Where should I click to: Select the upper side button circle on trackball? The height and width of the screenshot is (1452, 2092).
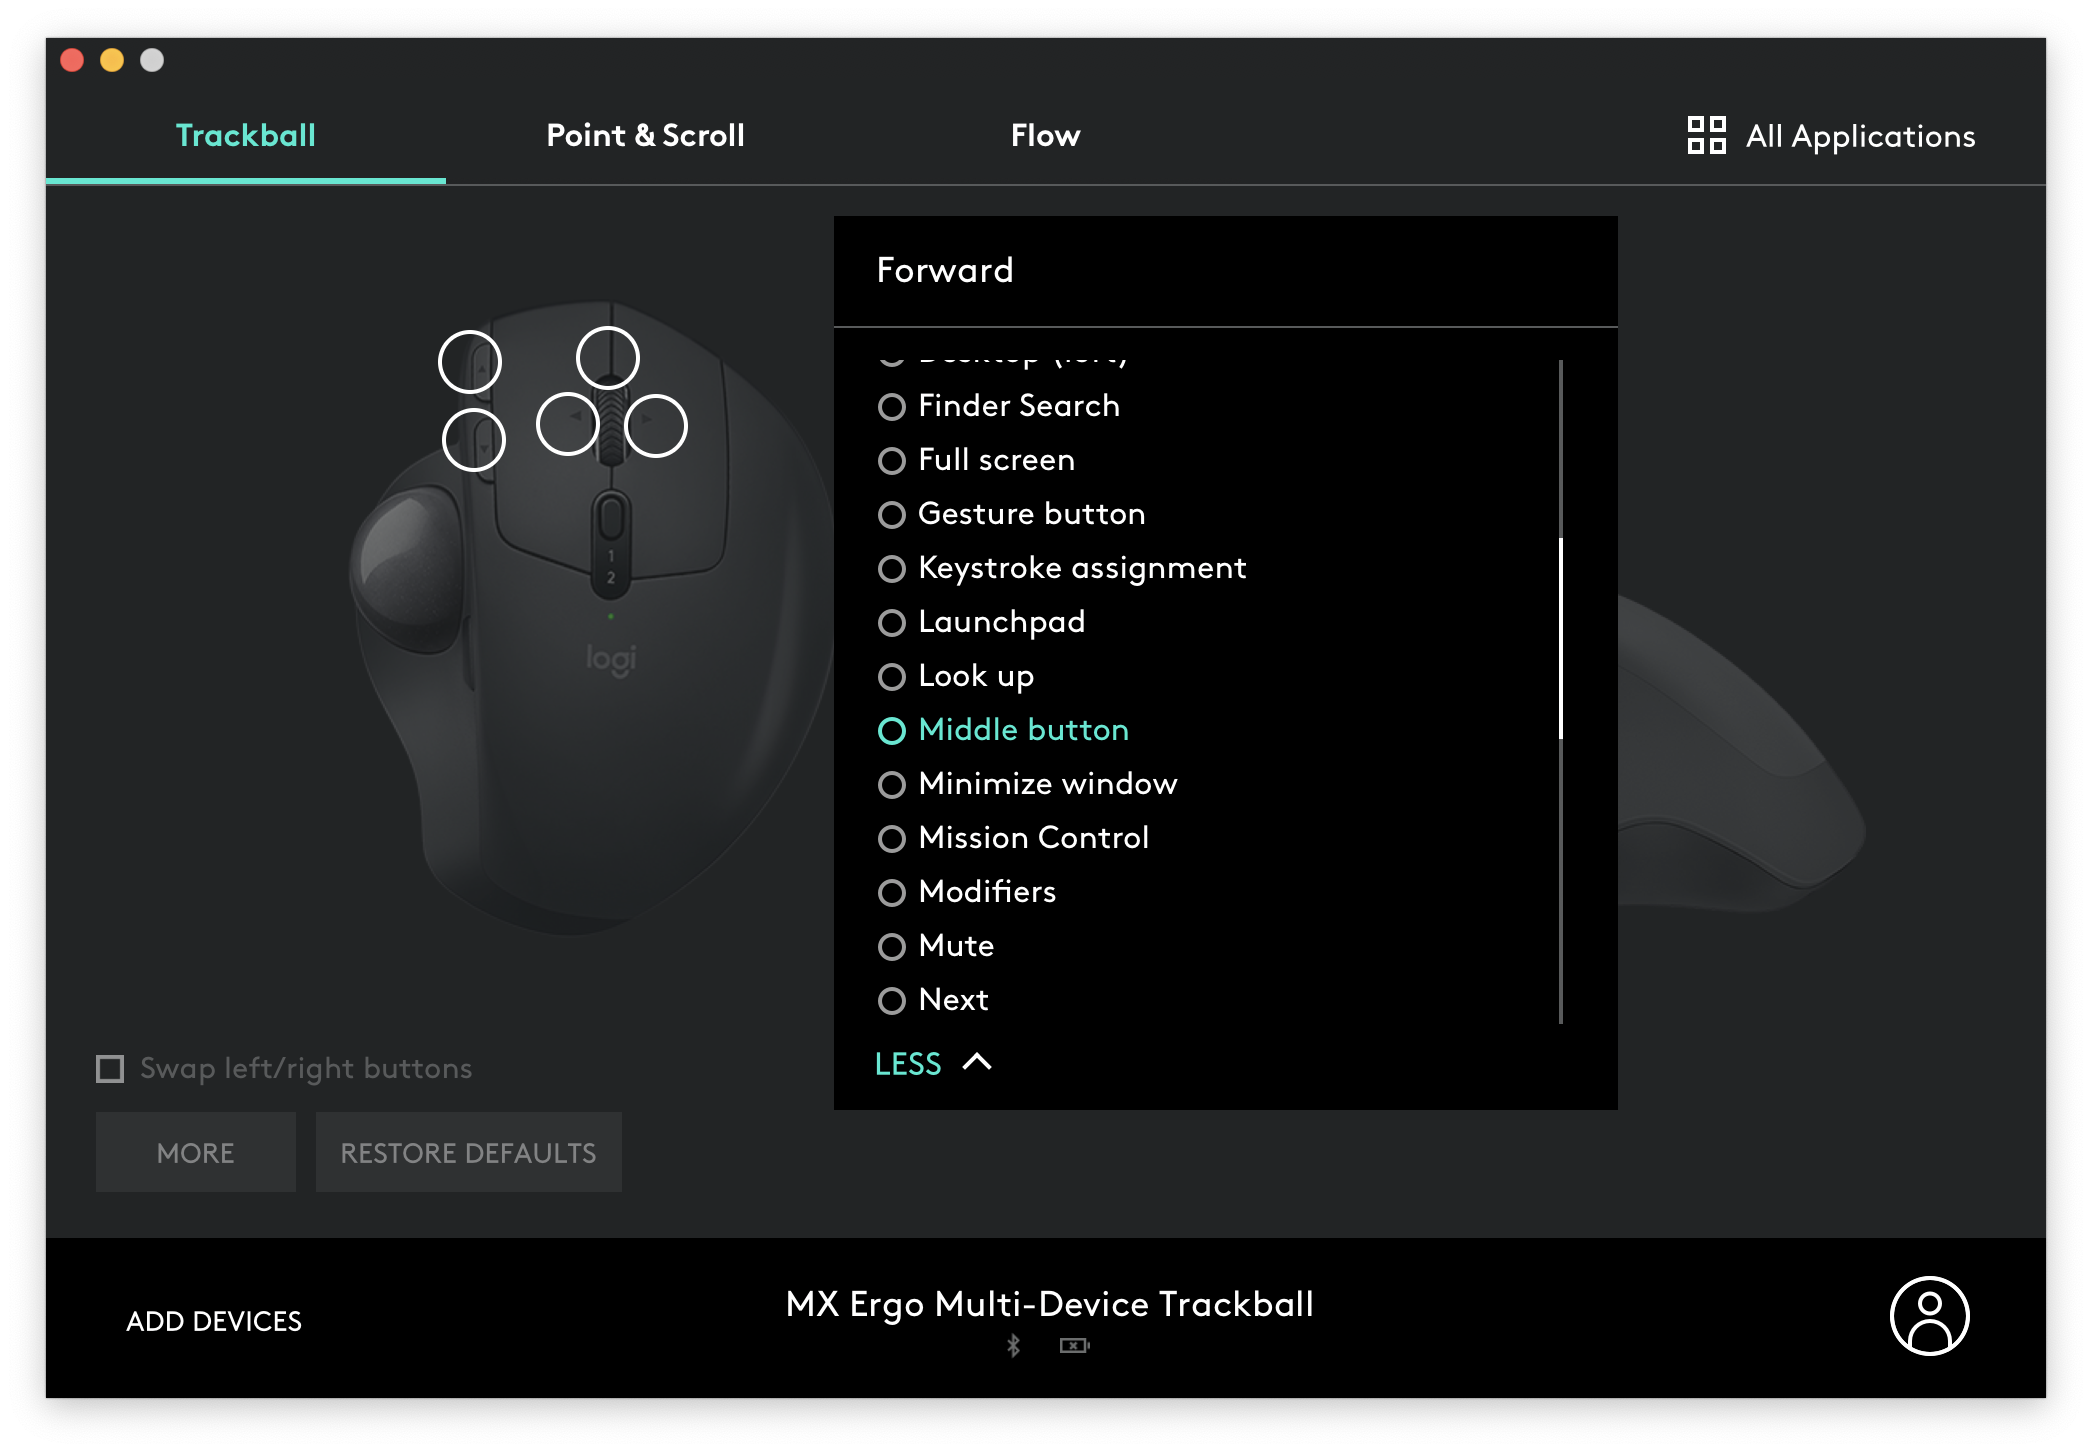point(470,361)
